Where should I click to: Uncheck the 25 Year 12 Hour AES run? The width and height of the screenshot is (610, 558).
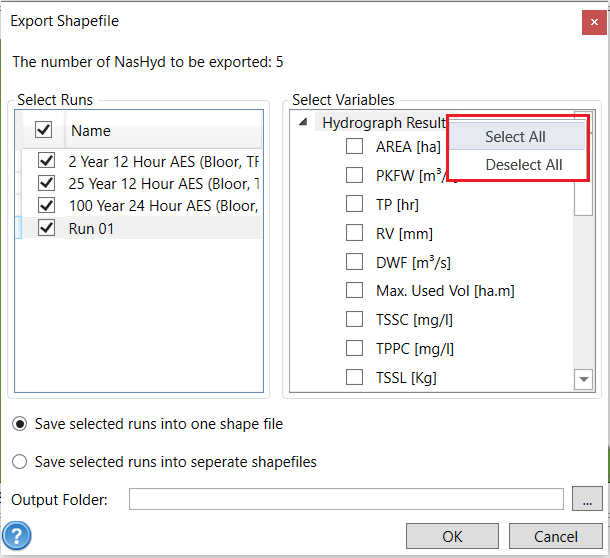[46, 183]
